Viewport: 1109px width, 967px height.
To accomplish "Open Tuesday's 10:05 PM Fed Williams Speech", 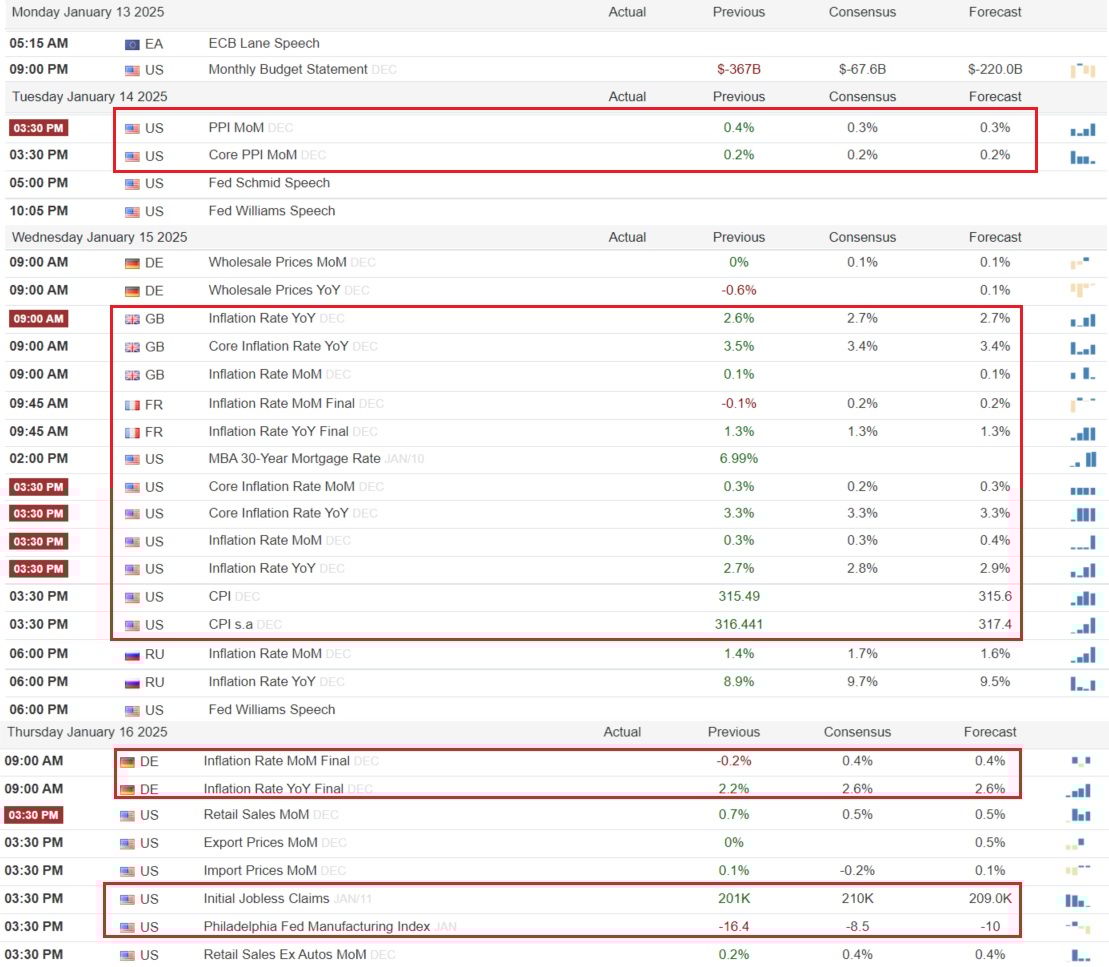I will click(271, 211).
